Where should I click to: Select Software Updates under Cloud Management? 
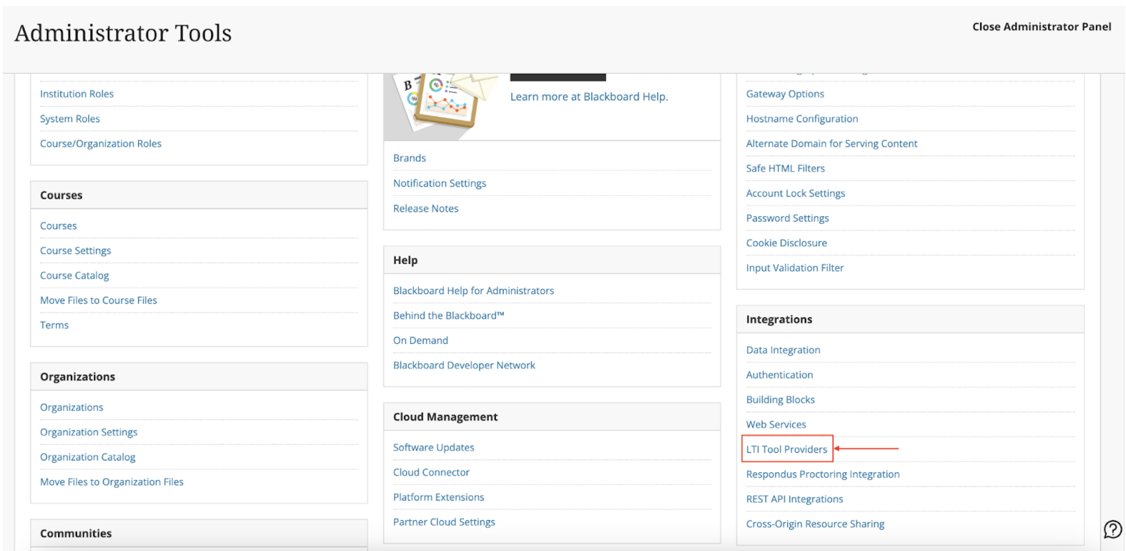pyautogui.click(x=433, y=448)
